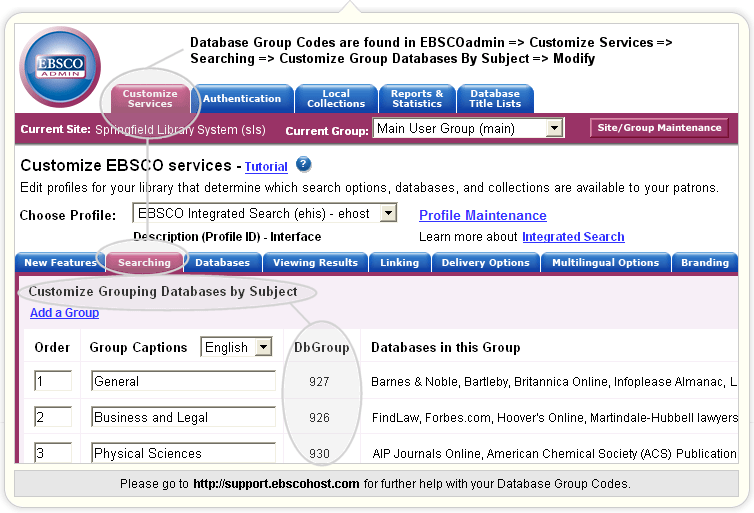Click the General group caption field
754x513 pixels.
[183, 381]
